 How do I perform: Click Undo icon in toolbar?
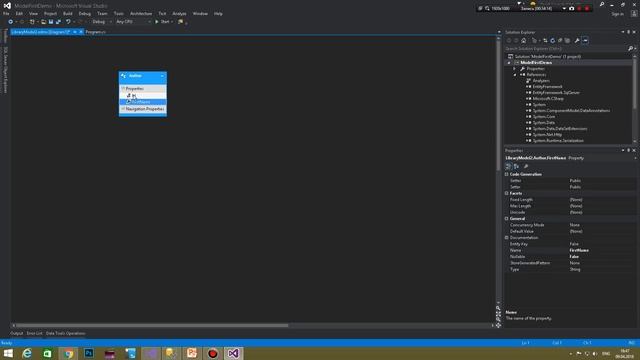pyautogui.click(x=68, y=22)
